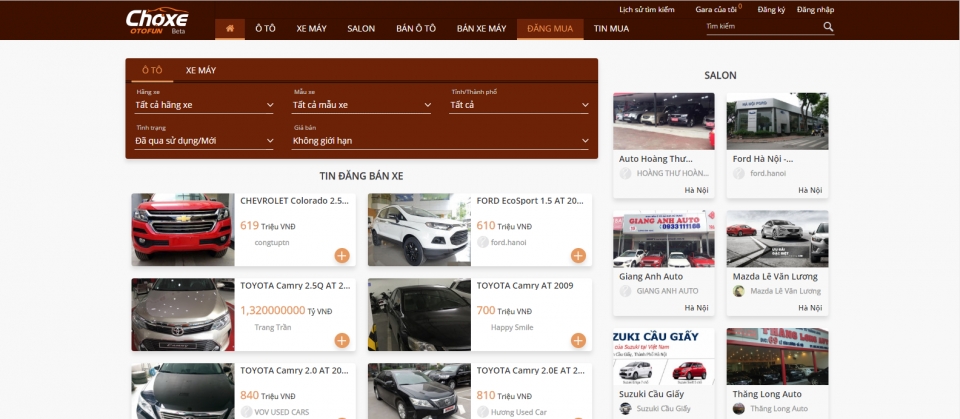960x419 pixels.
Task: Open the TIN MUA menu item
Action: (611, 29)
